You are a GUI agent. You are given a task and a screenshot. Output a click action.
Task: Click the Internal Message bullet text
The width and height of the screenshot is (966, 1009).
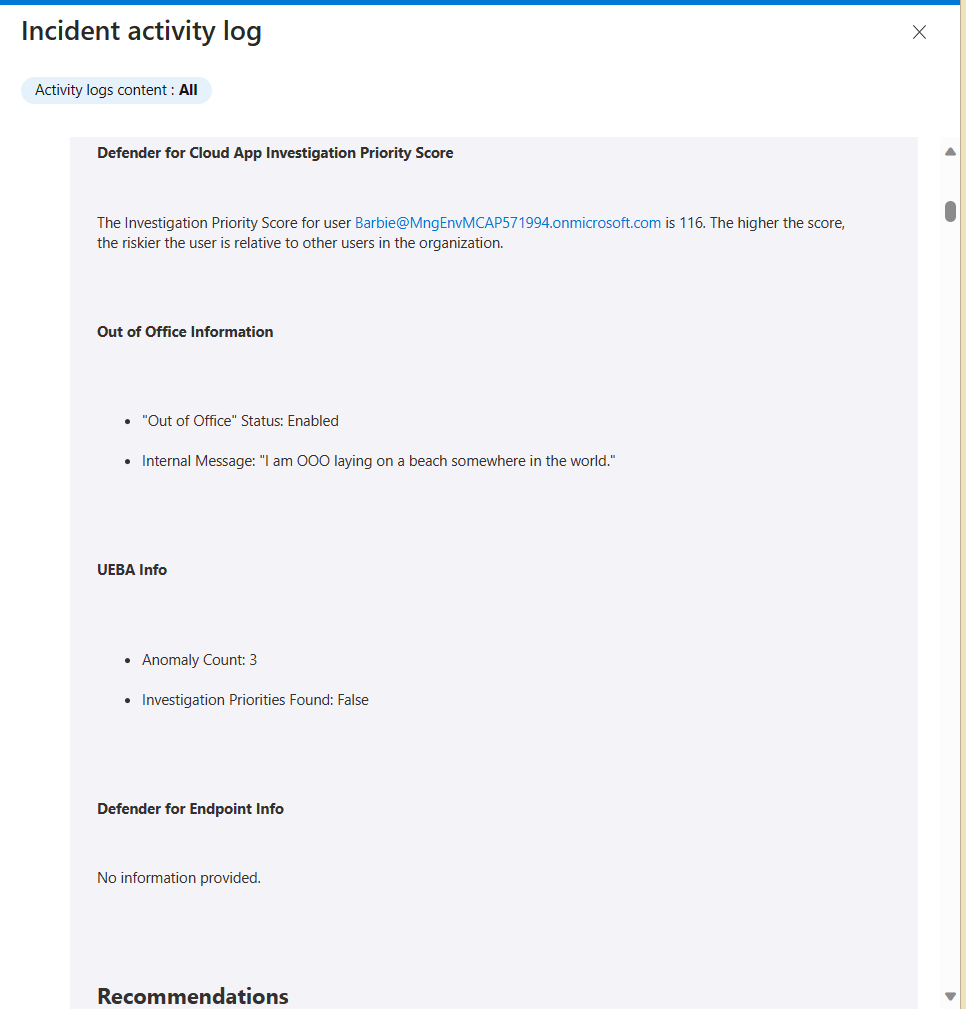378,461
